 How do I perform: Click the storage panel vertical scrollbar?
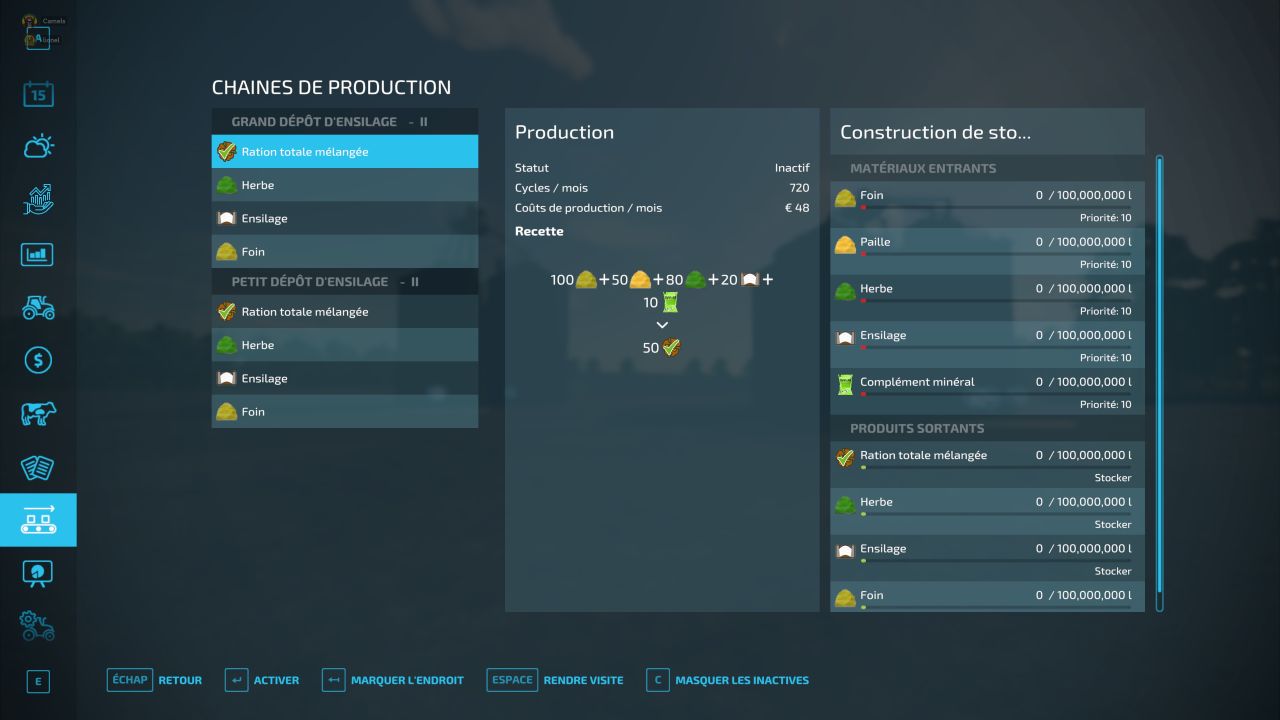(1160, 380)
